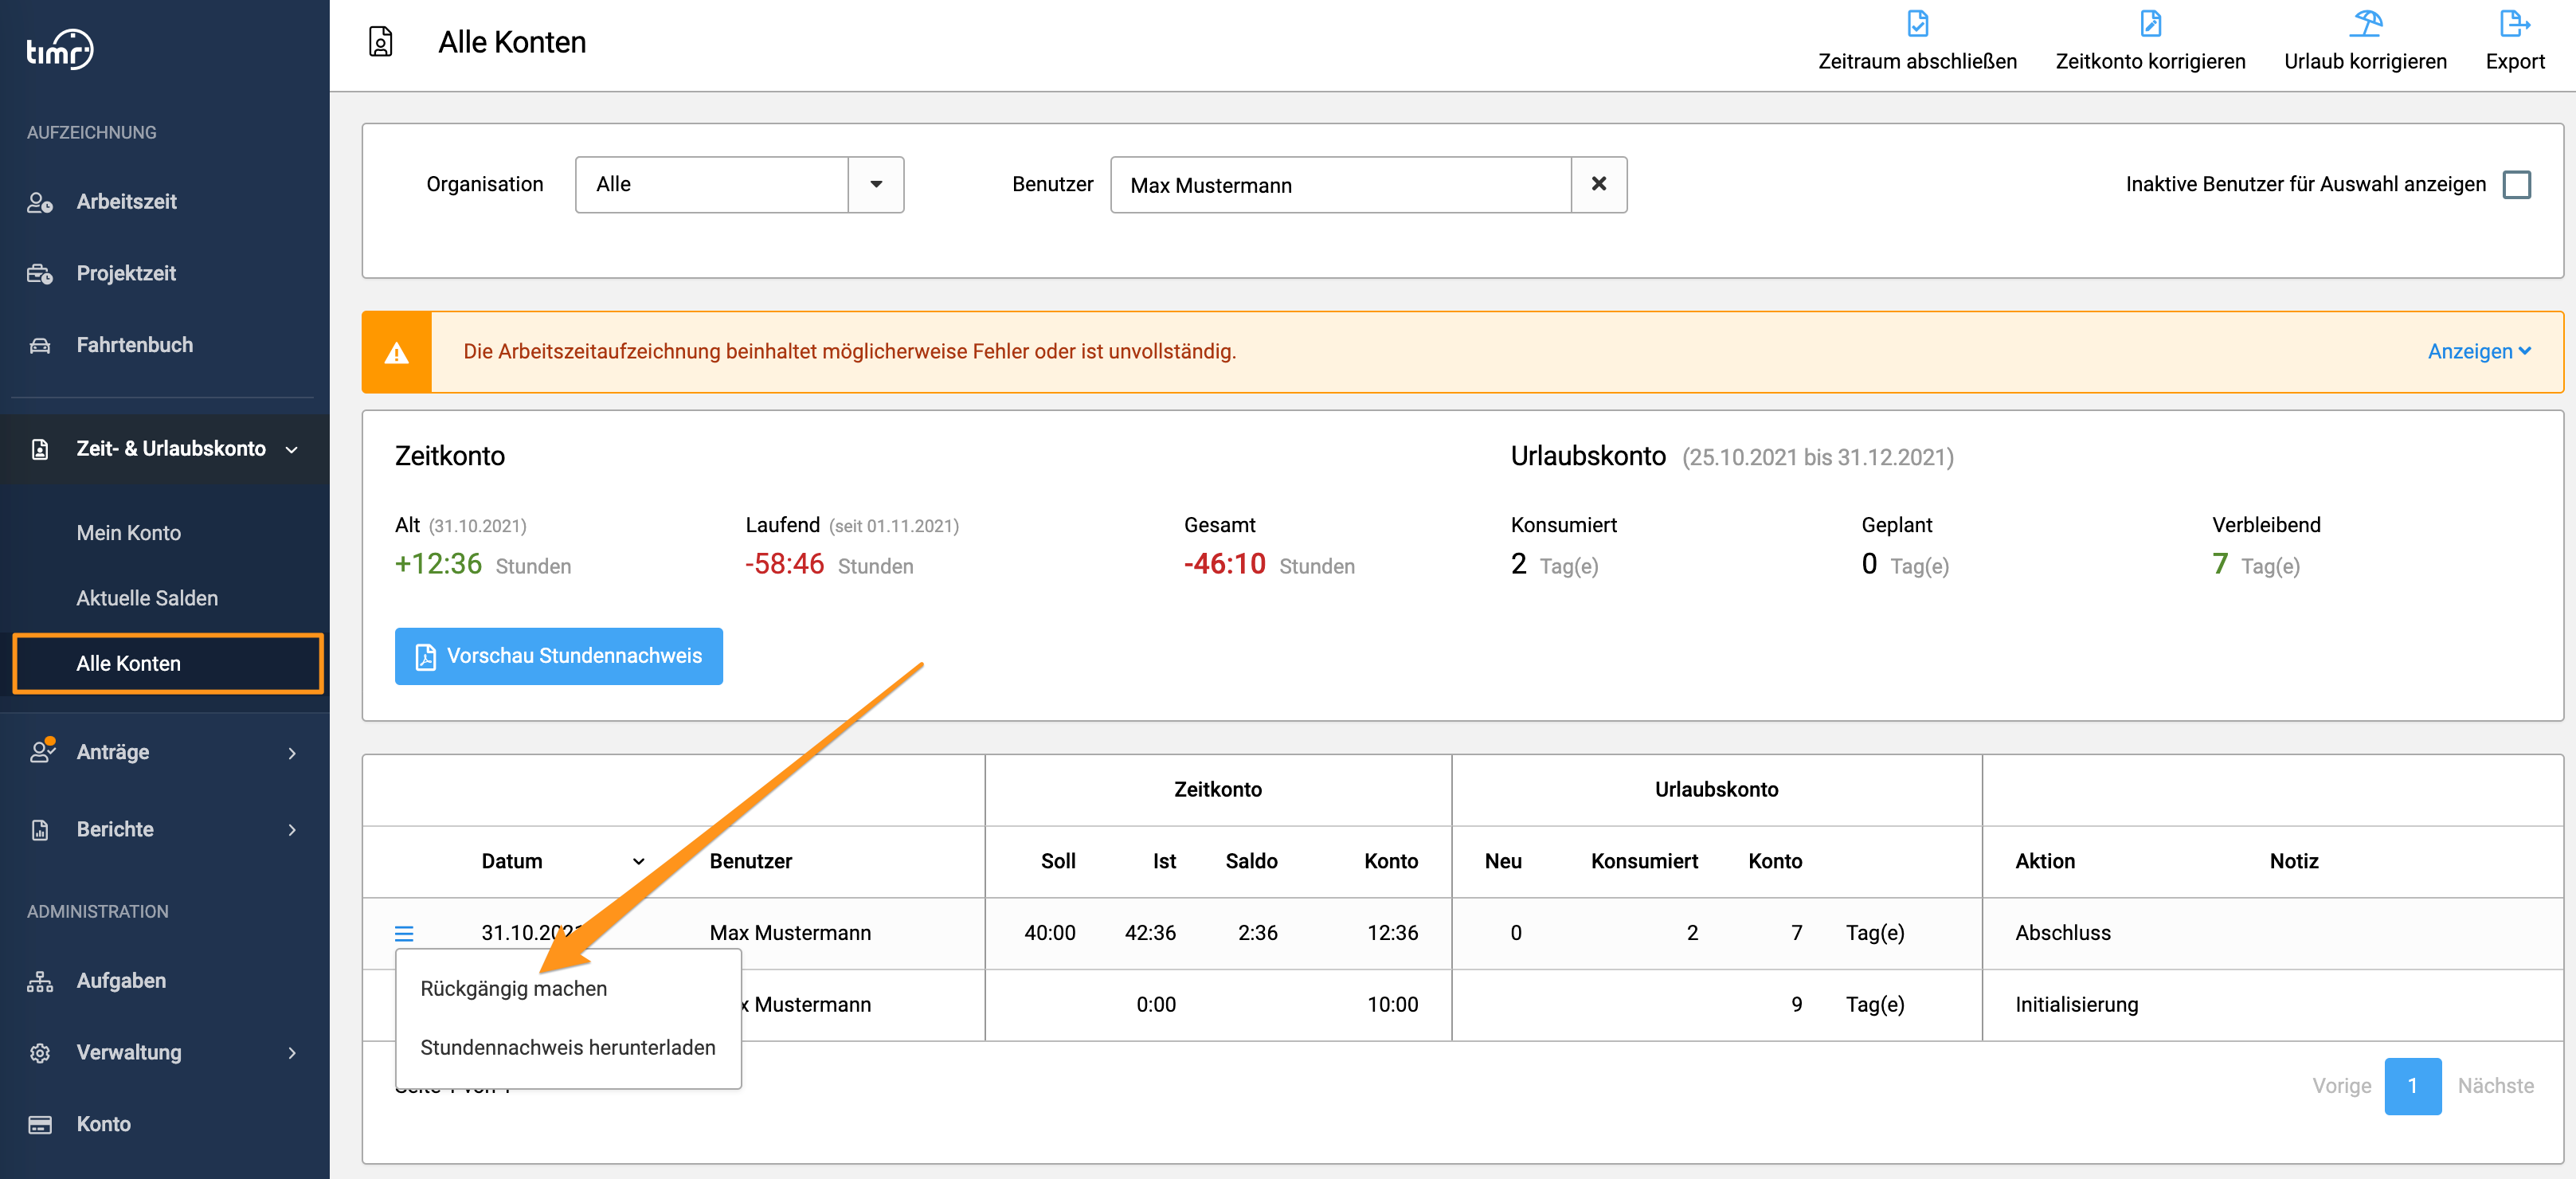
Task: Click the Initialisierung action cell
Action: pos(2076,1005)
